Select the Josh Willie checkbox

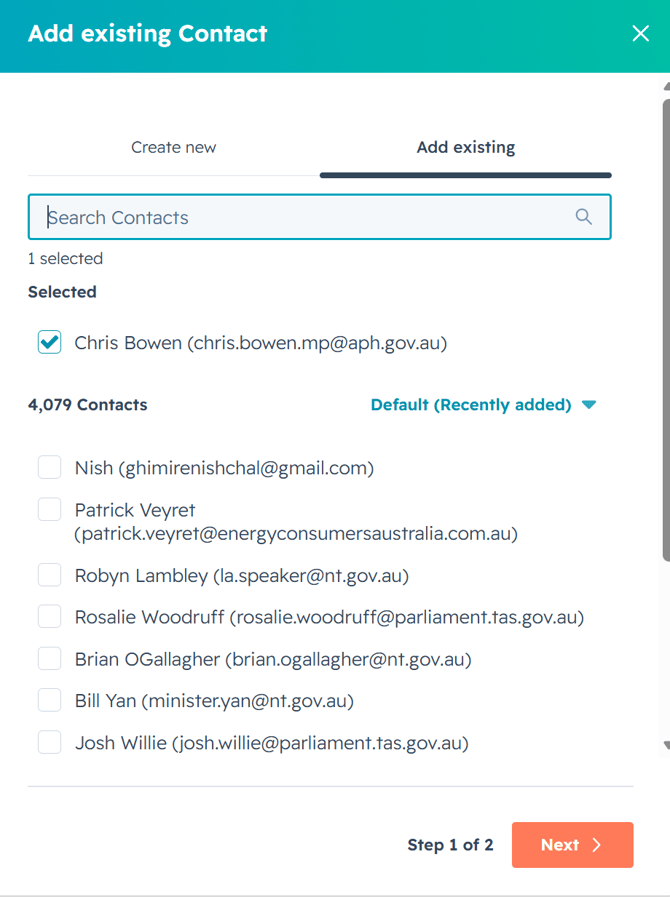click(x=50, y=743)
